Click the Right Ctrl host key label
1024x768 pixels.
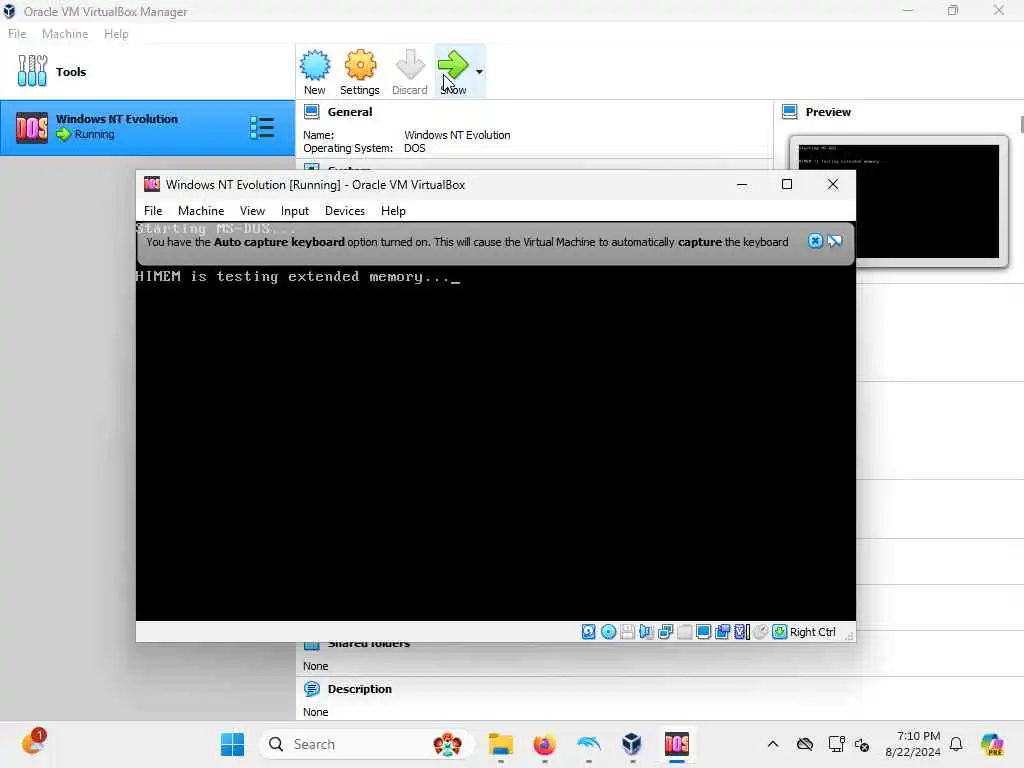pyautogui.click(x=812, y=632)
